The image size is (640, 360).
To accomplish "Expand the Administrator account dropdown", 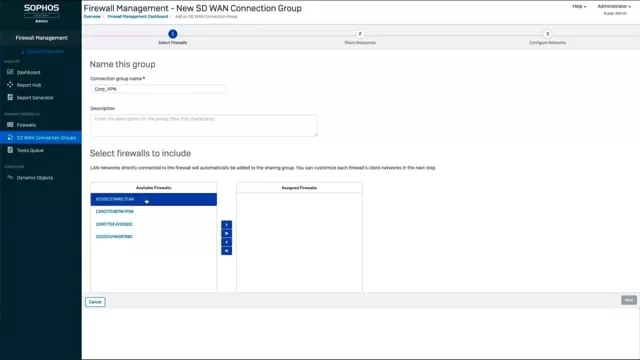I will click(613, 7).
